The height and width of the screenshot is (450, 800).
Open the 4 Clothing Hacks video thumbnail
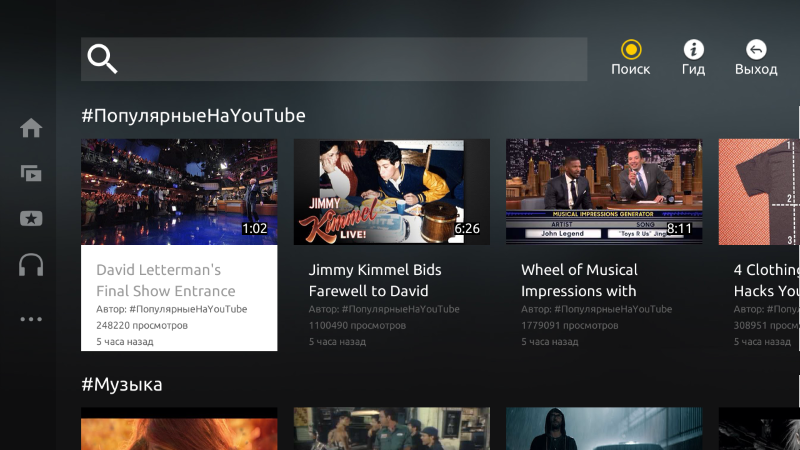pos(759,192)
